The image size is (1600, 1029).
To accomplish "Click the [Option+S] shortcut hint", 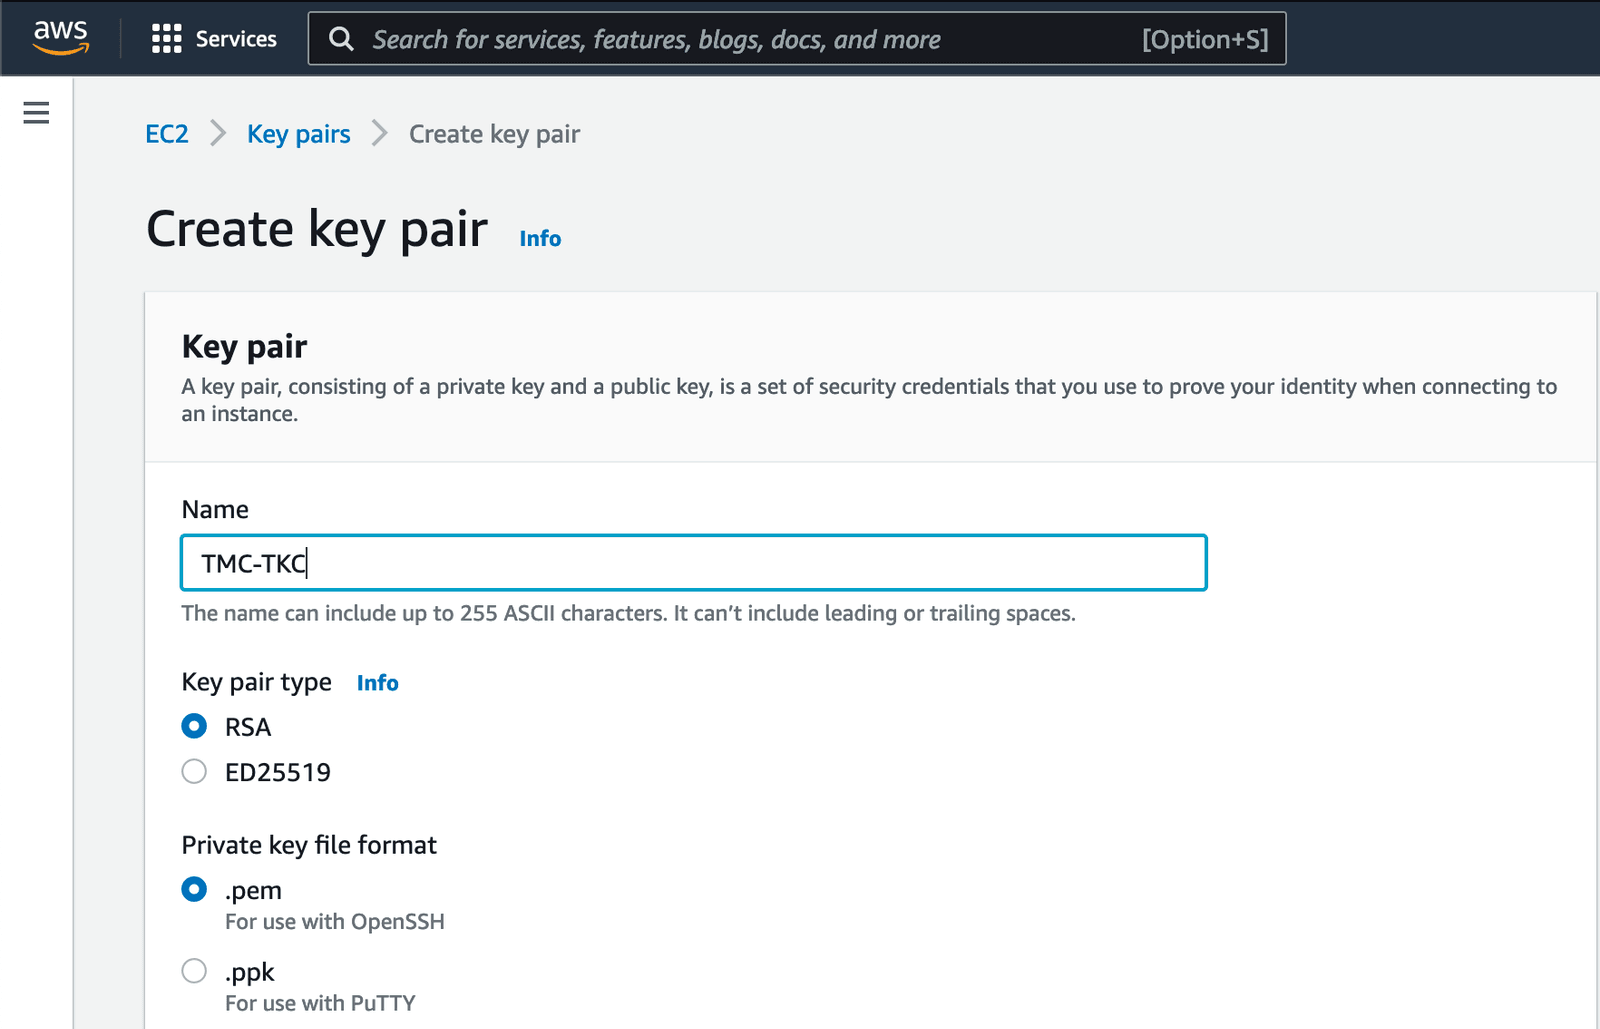I will (x=1204, y=39).
